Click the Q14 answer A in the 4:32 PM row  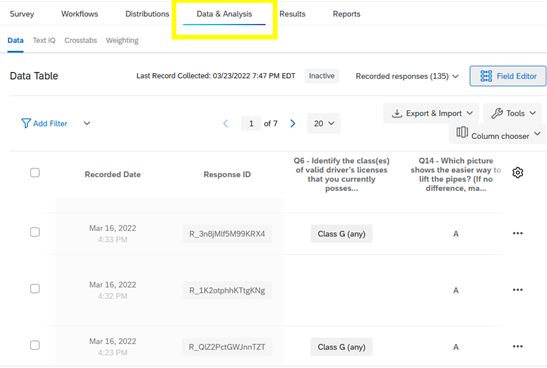456,290
